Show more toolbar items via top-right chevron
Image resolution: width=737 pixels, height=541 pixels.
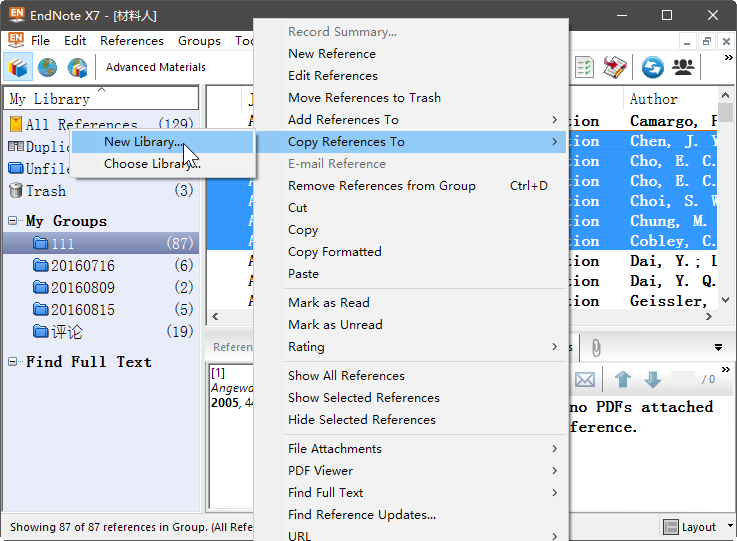(729, 57)
